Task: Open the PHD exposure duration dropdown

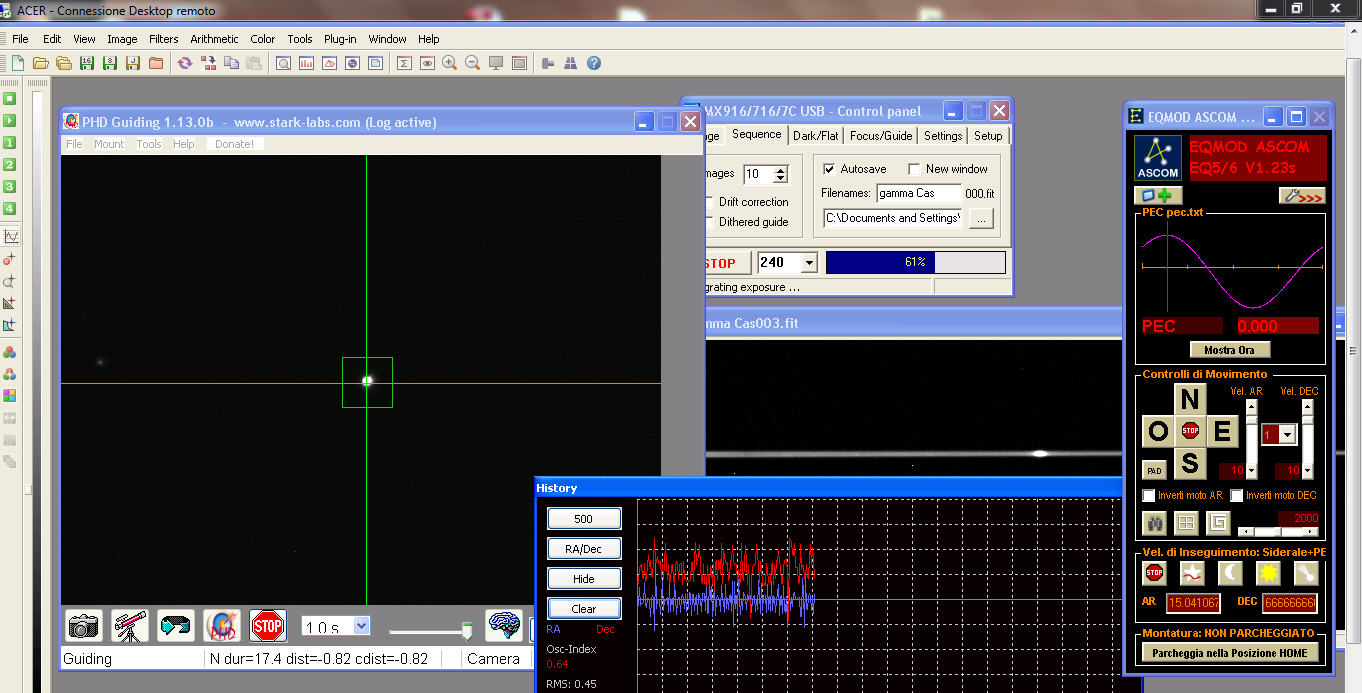Action: tap(361, 626)
